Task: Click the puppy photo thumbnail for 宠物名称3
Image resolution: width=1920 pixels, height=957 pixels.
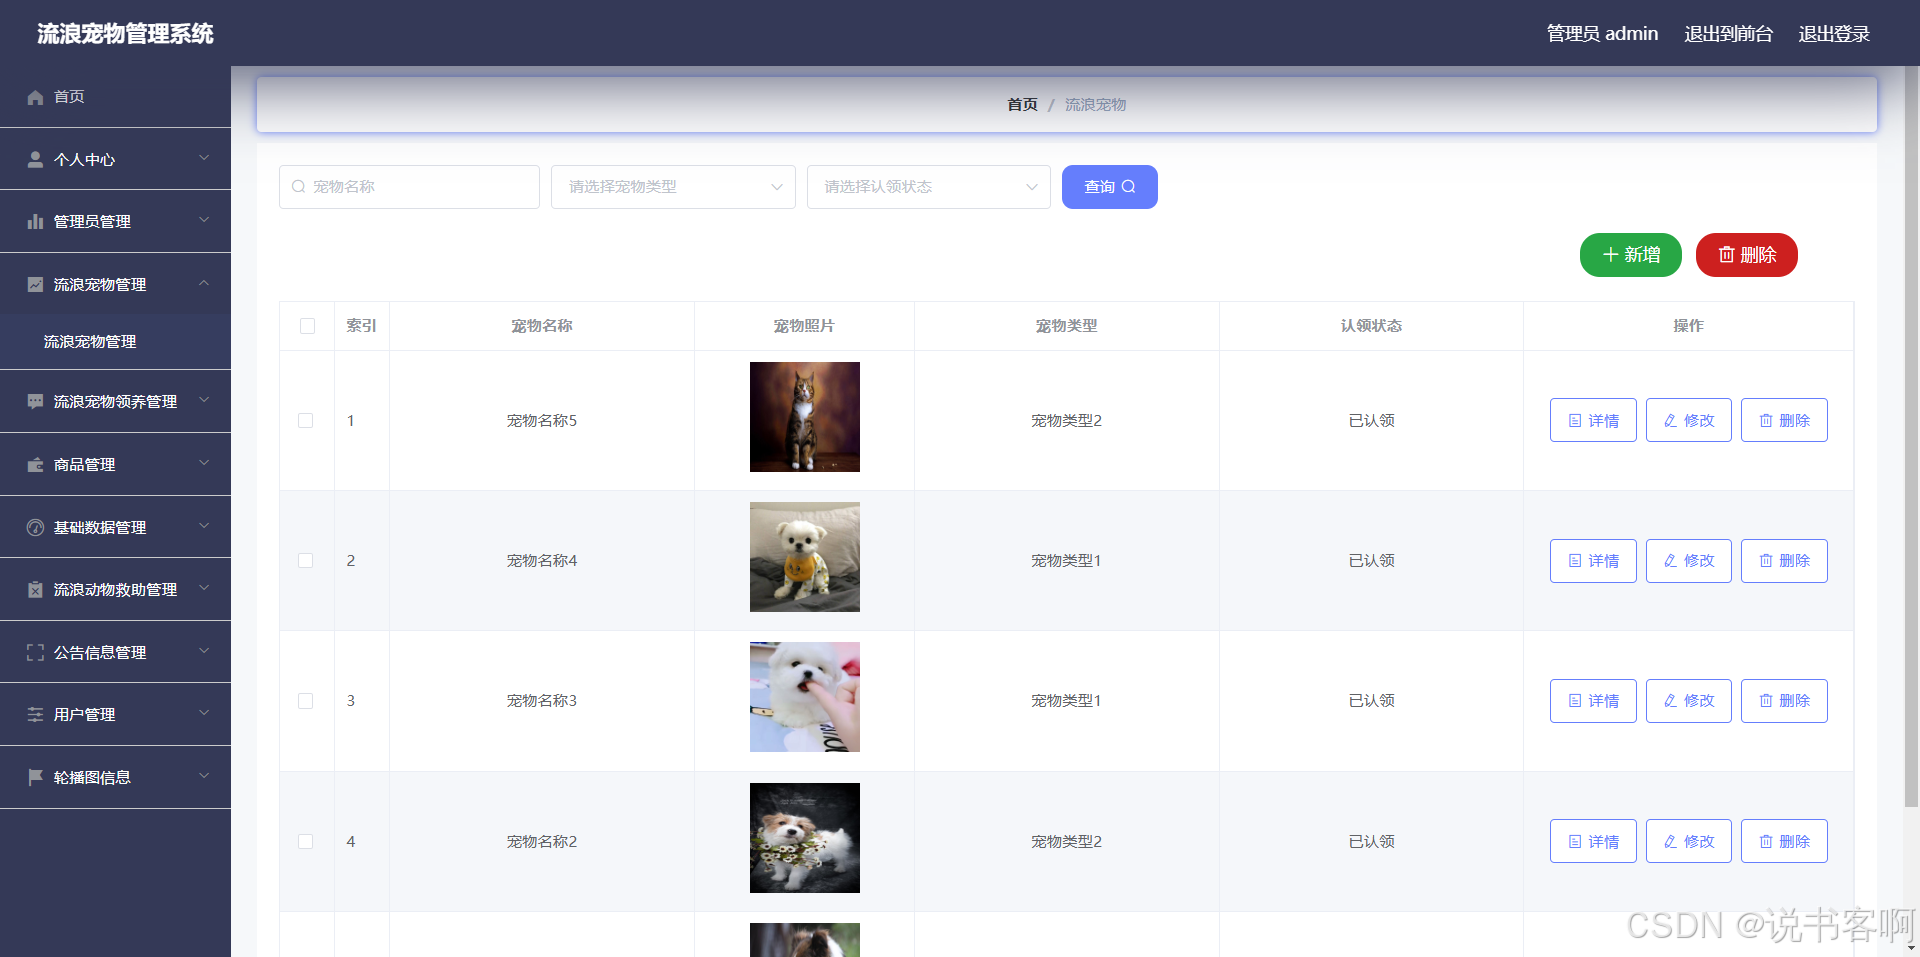Action: (805, 697)
